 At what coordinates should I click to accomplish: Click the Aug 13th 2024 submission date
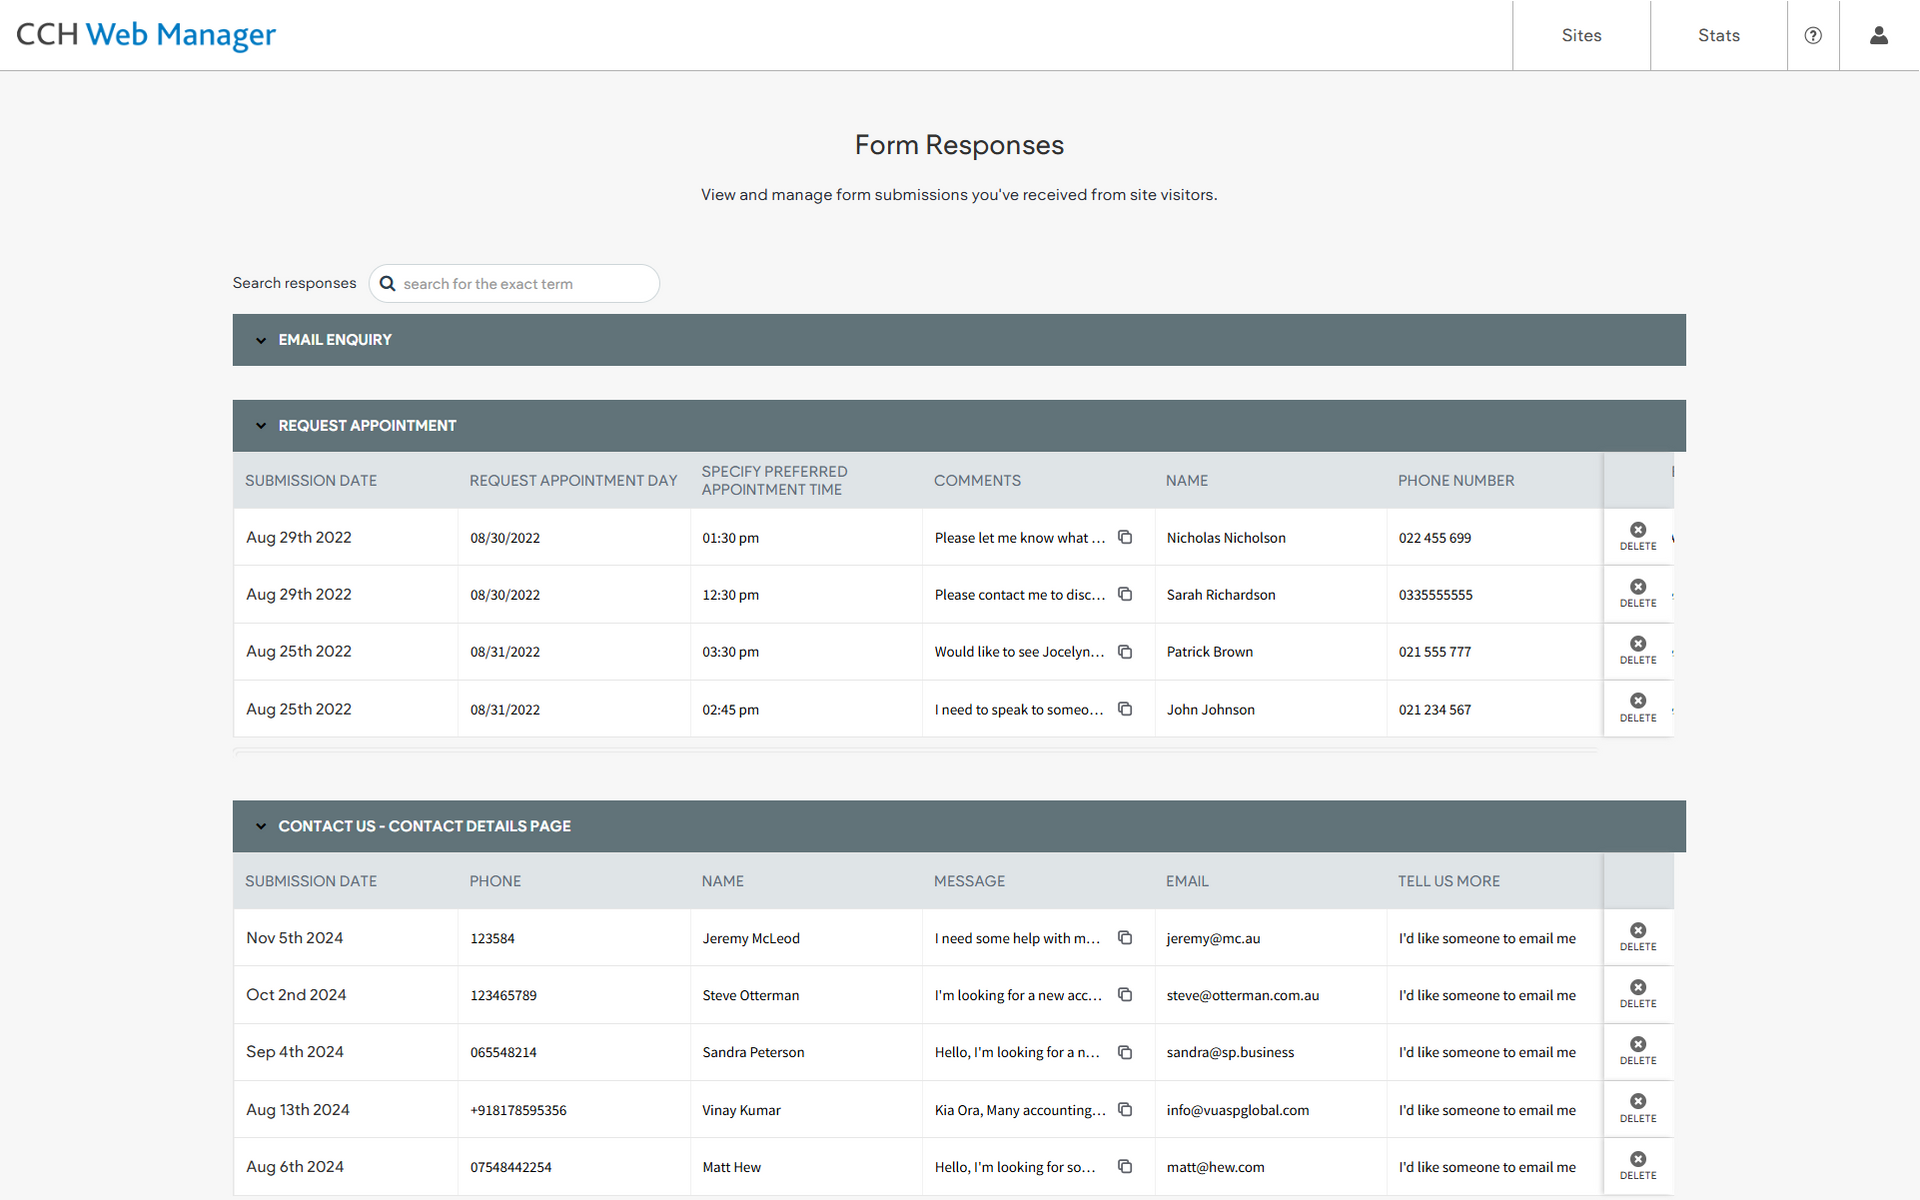click(x=298, y=1110)
